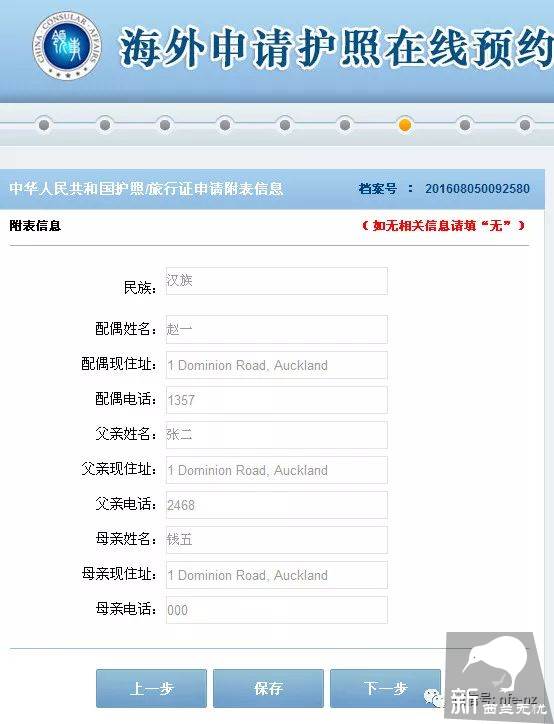Click the sixth progress step dot
This screenshot has height=724, width=554.
coord(345,125)
